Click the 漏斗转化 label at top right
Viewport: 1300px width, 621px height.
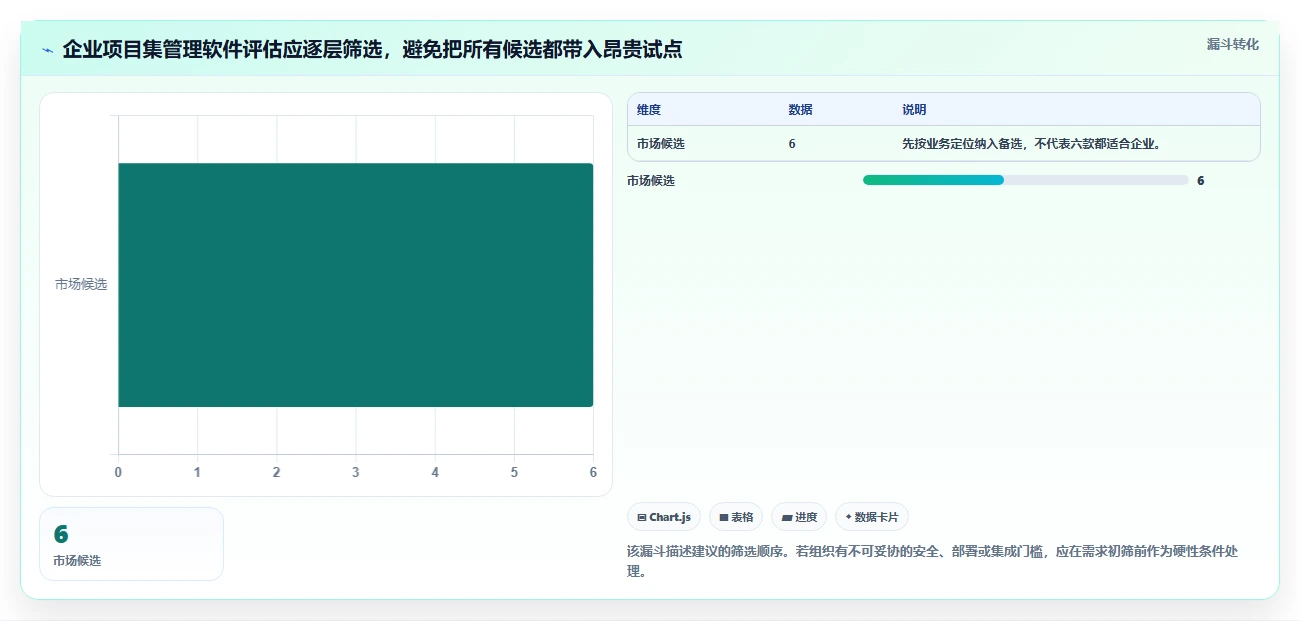pyautogui.click(x=1232, y=45)
